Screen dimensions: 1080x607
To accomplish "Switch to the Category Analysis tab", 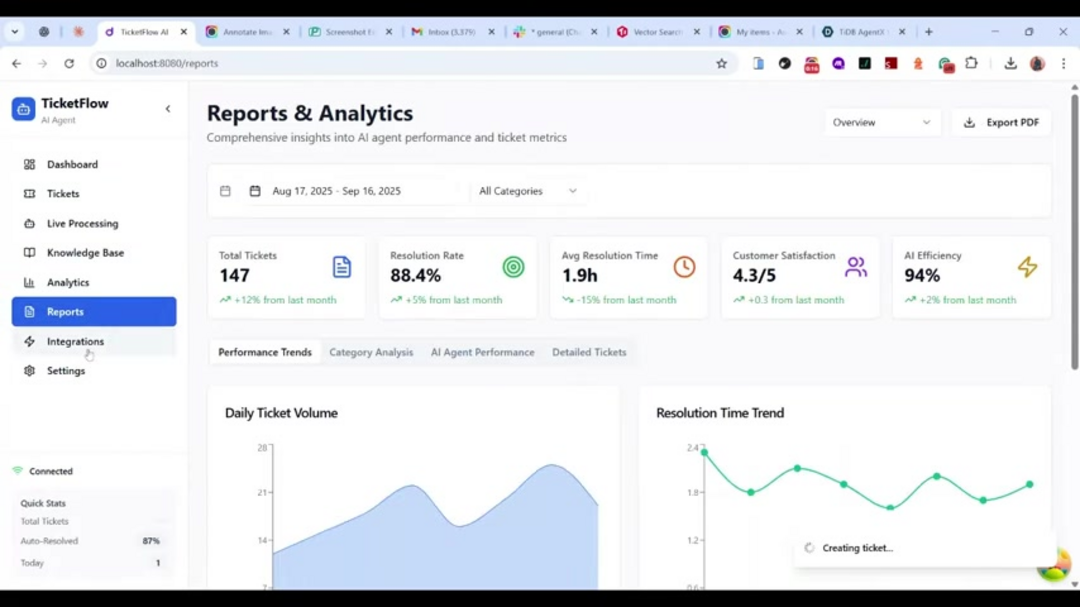I will click(x=371, y=352).
